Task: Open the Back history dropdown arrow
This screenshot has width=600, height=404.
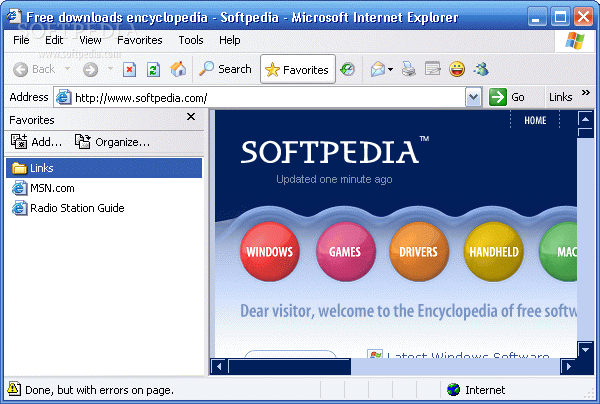Action: [x=68, y=69]
